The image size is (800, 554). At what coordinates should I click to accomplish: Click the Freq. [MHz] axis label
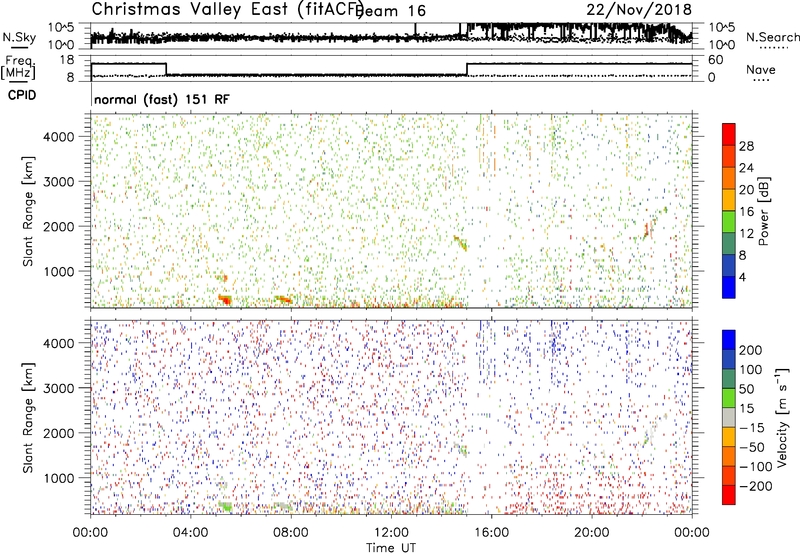click(18, 68)
